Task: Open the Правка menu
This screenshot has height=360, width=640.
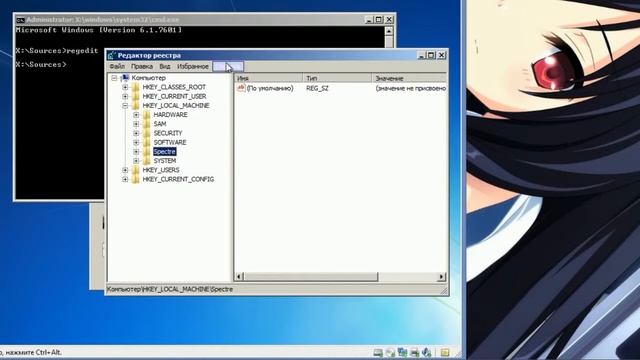Action: coord(142,66)
